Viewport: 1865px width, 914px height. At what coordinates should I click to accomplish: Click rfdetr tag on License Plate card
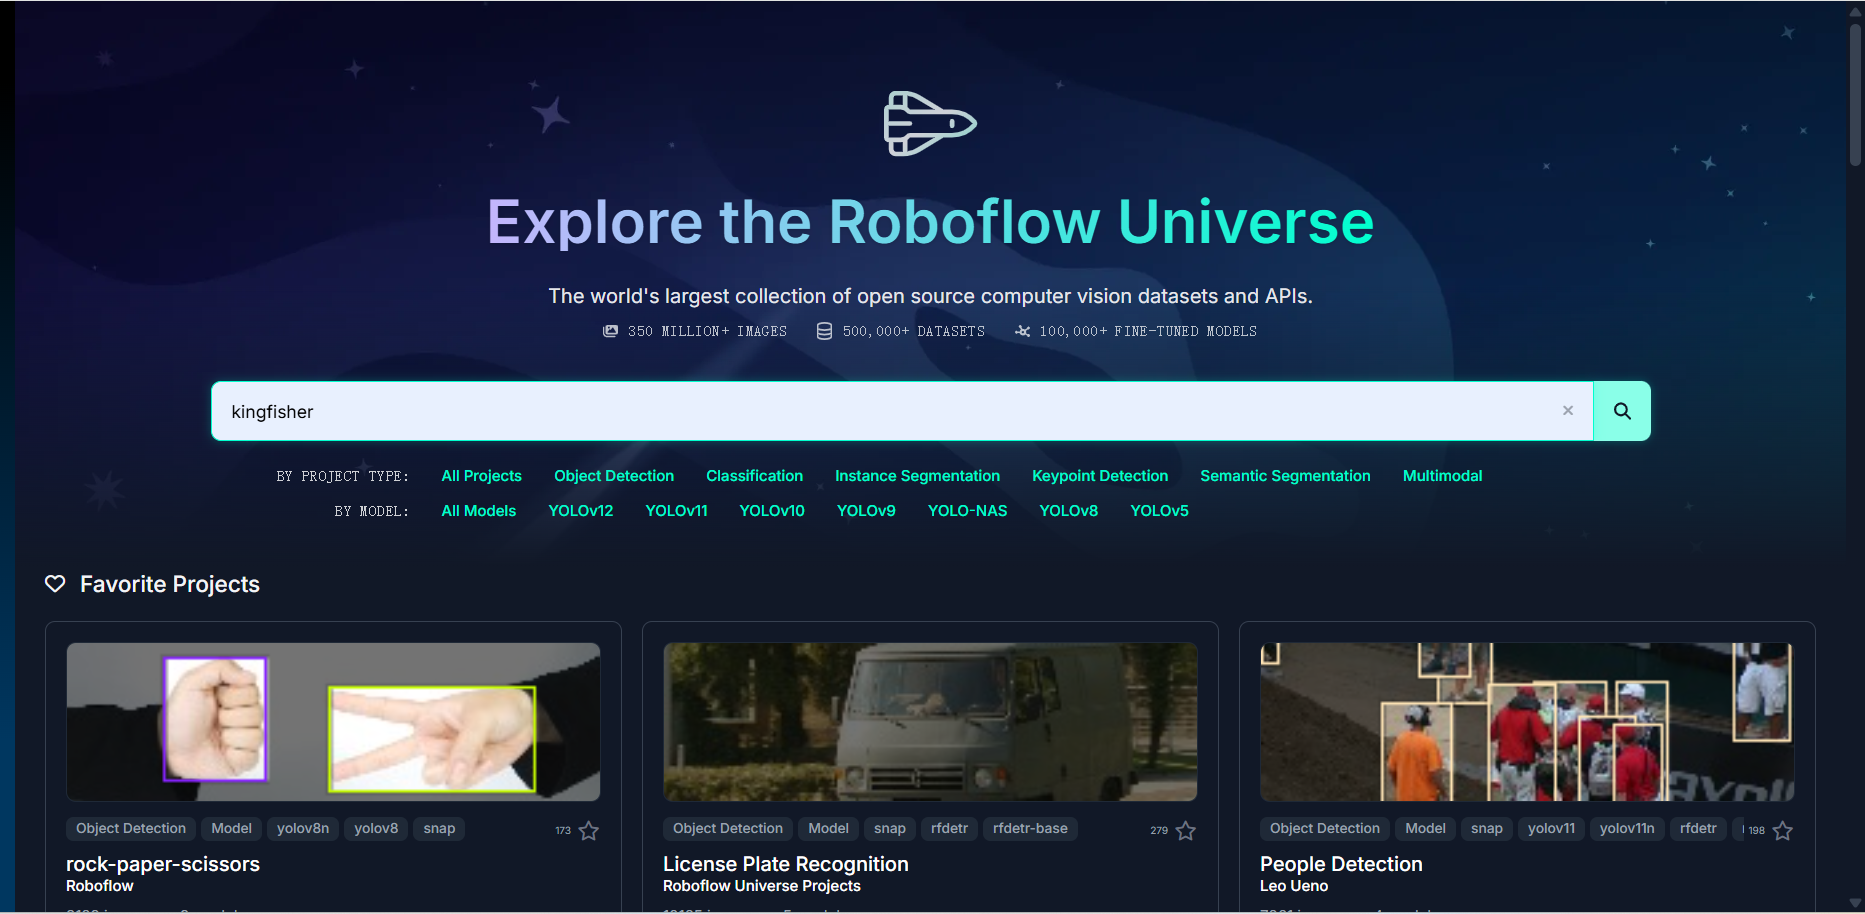(x=949, y=829)
